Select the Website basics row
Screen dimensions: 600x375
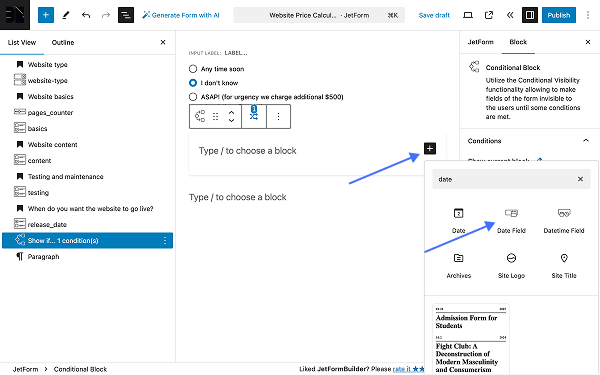coord(87,96)
